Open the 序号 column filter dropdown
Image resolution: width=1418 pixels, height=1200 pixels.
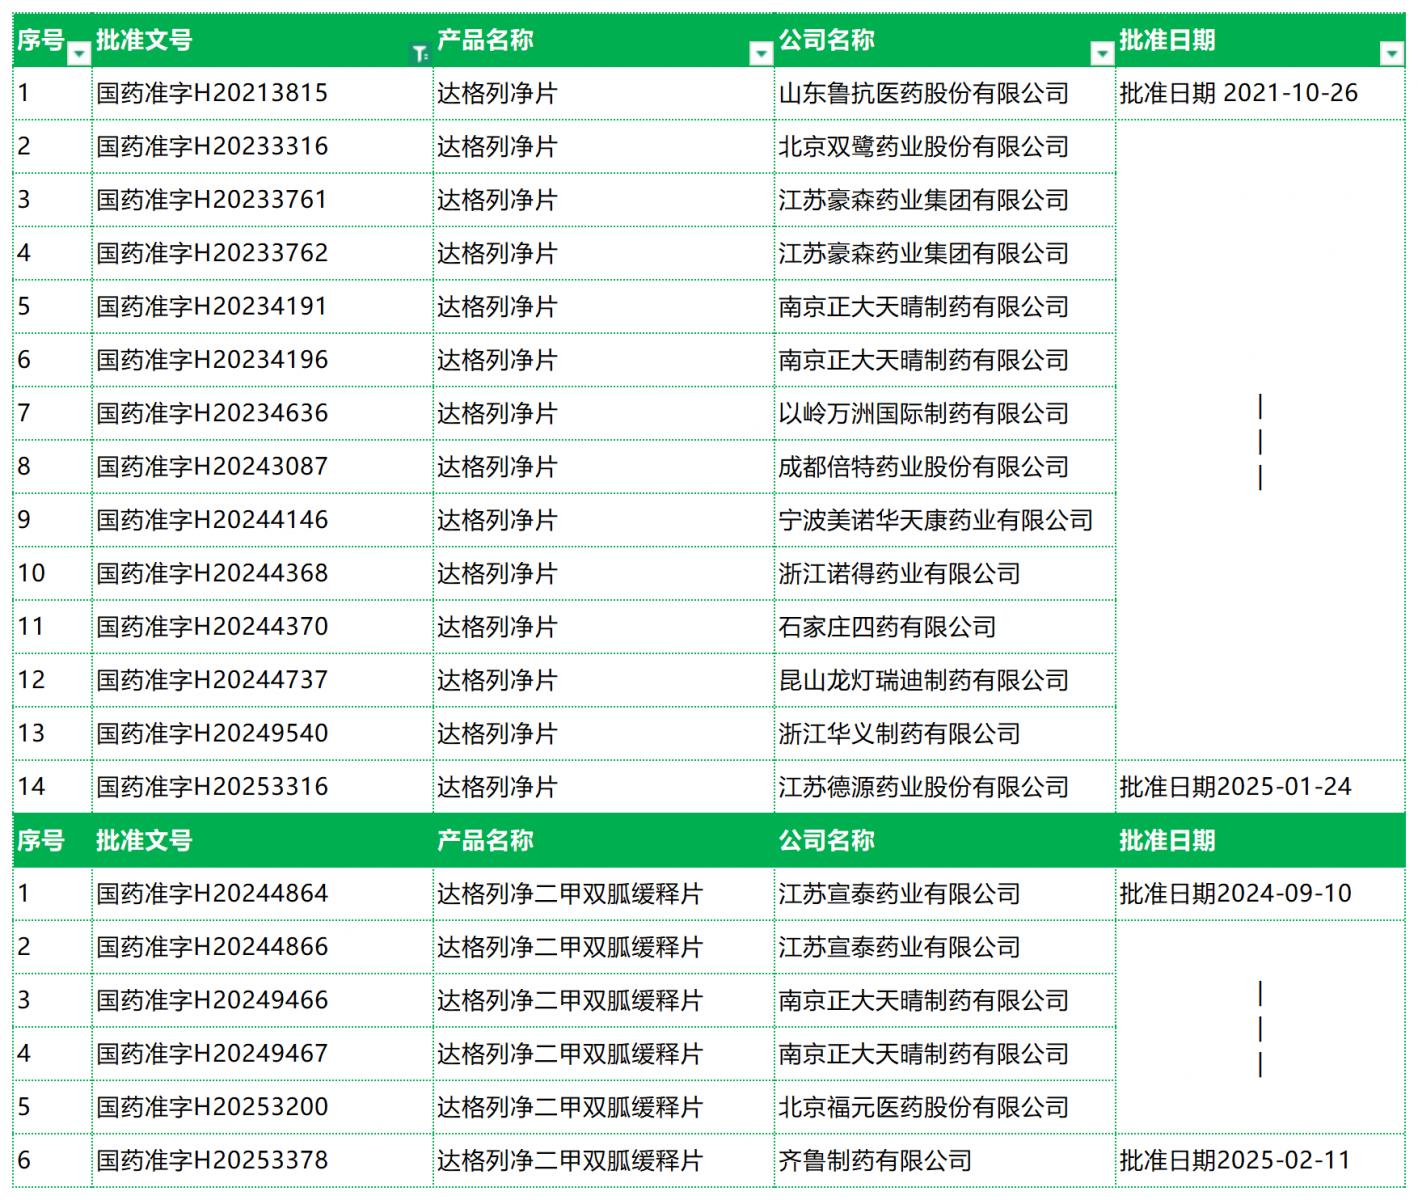click(x=79, y=54)
